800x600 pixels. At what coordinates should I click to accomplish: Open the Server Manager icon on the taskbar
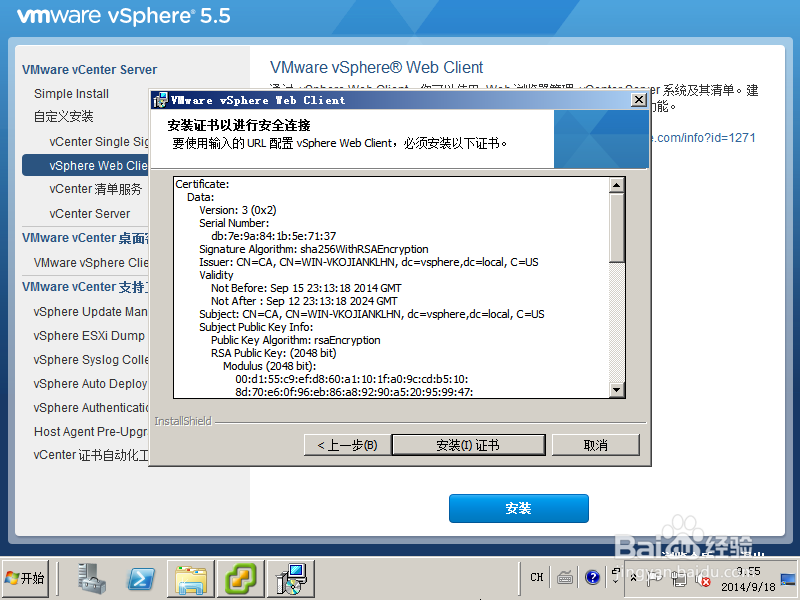click(92, 578)
